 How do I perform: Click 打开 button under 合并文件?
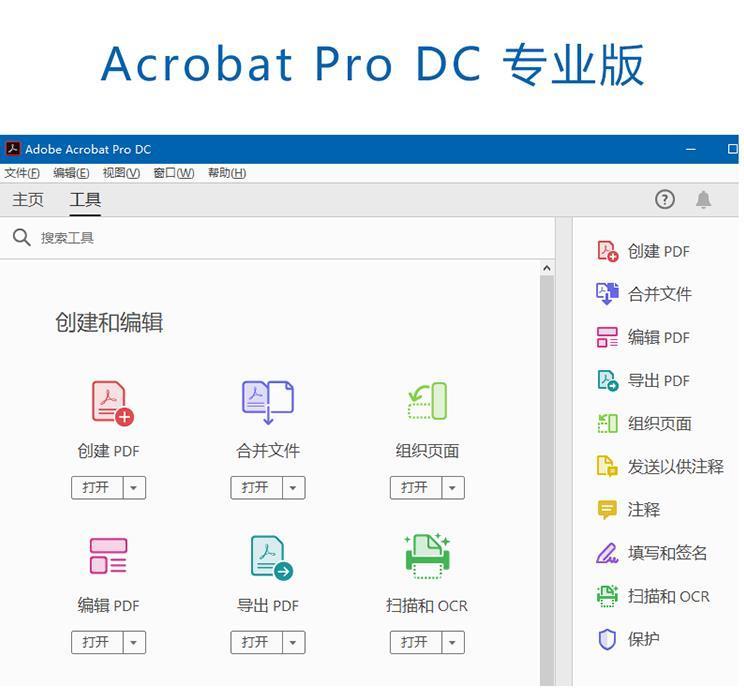[257, 488]
